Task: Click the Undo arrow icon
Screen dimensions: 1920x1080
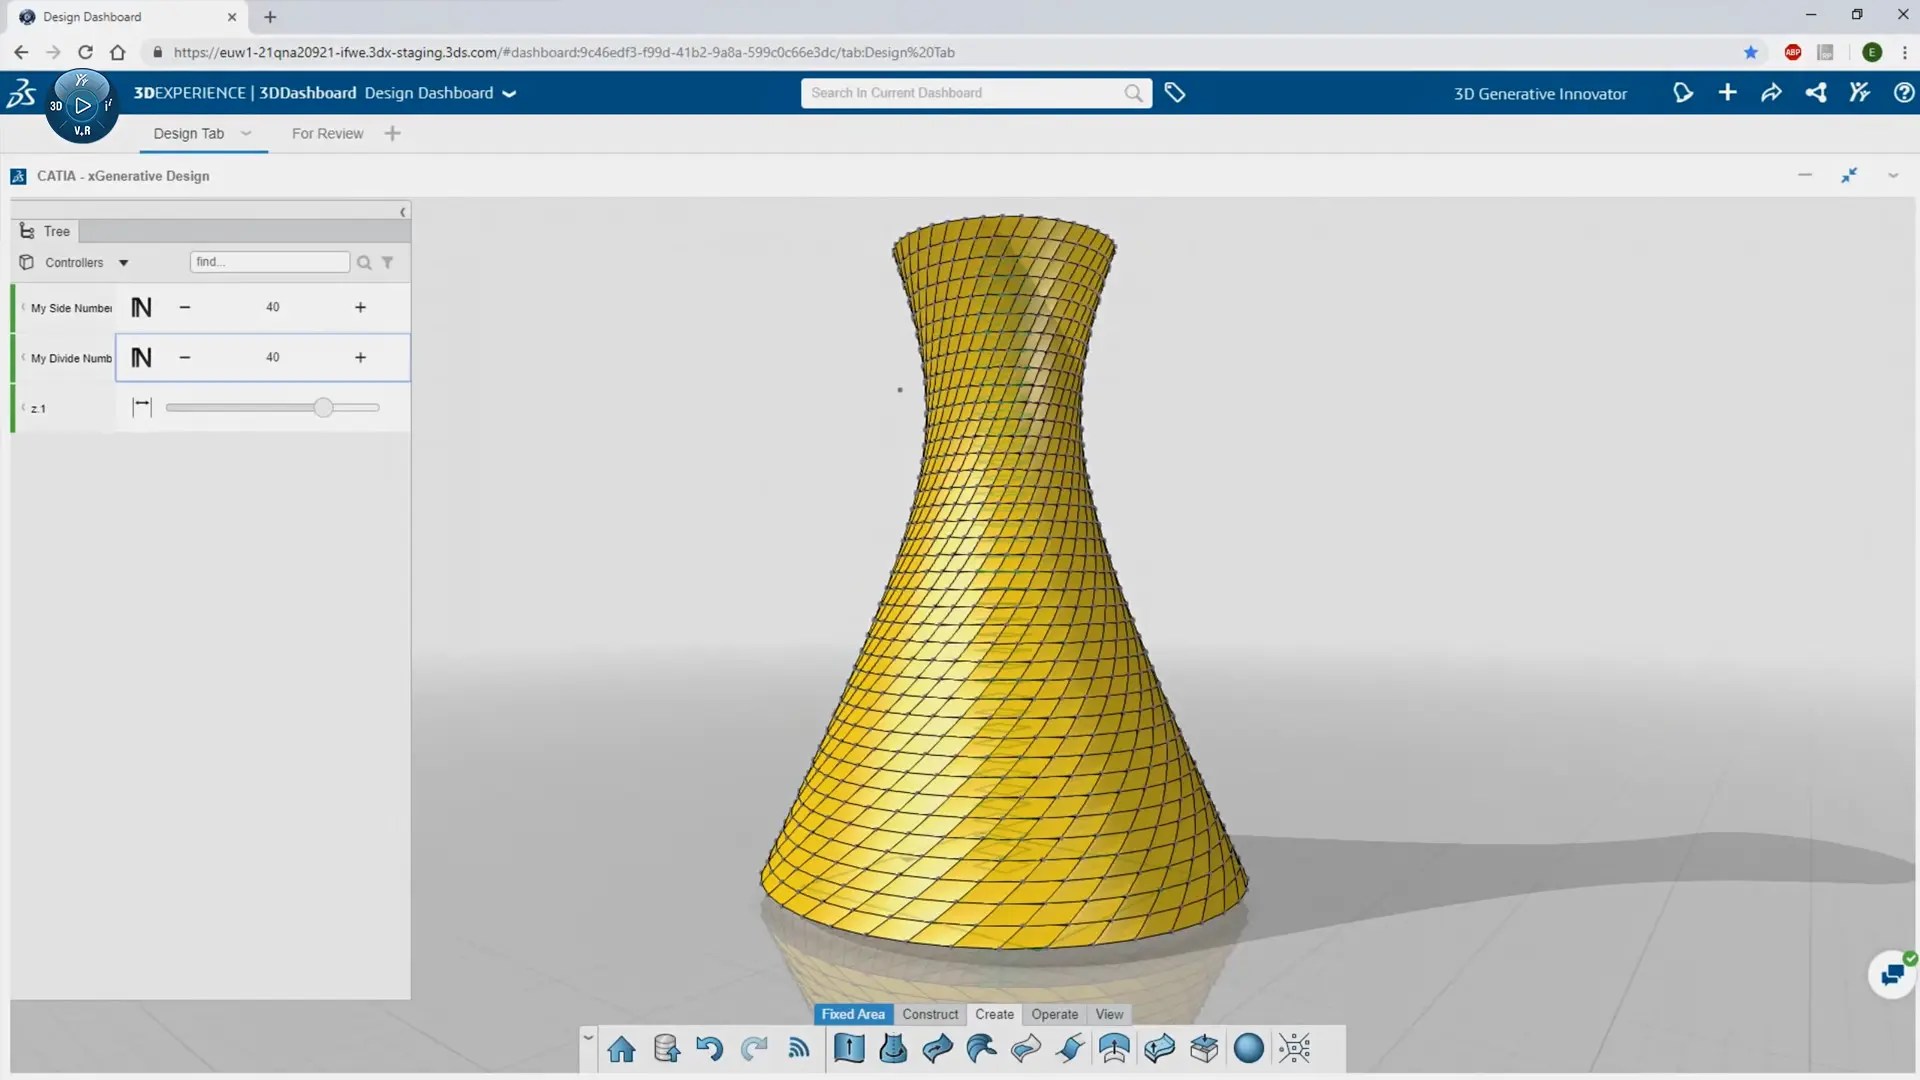Action: tap(709, 1049)
